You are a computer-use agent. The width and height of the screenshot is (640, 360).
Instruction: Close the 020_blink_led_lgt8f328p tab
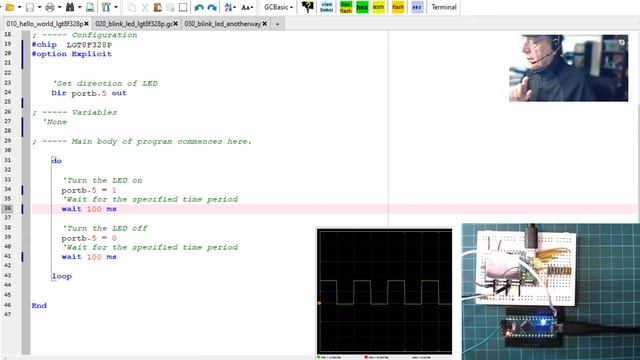pos(175,24)
